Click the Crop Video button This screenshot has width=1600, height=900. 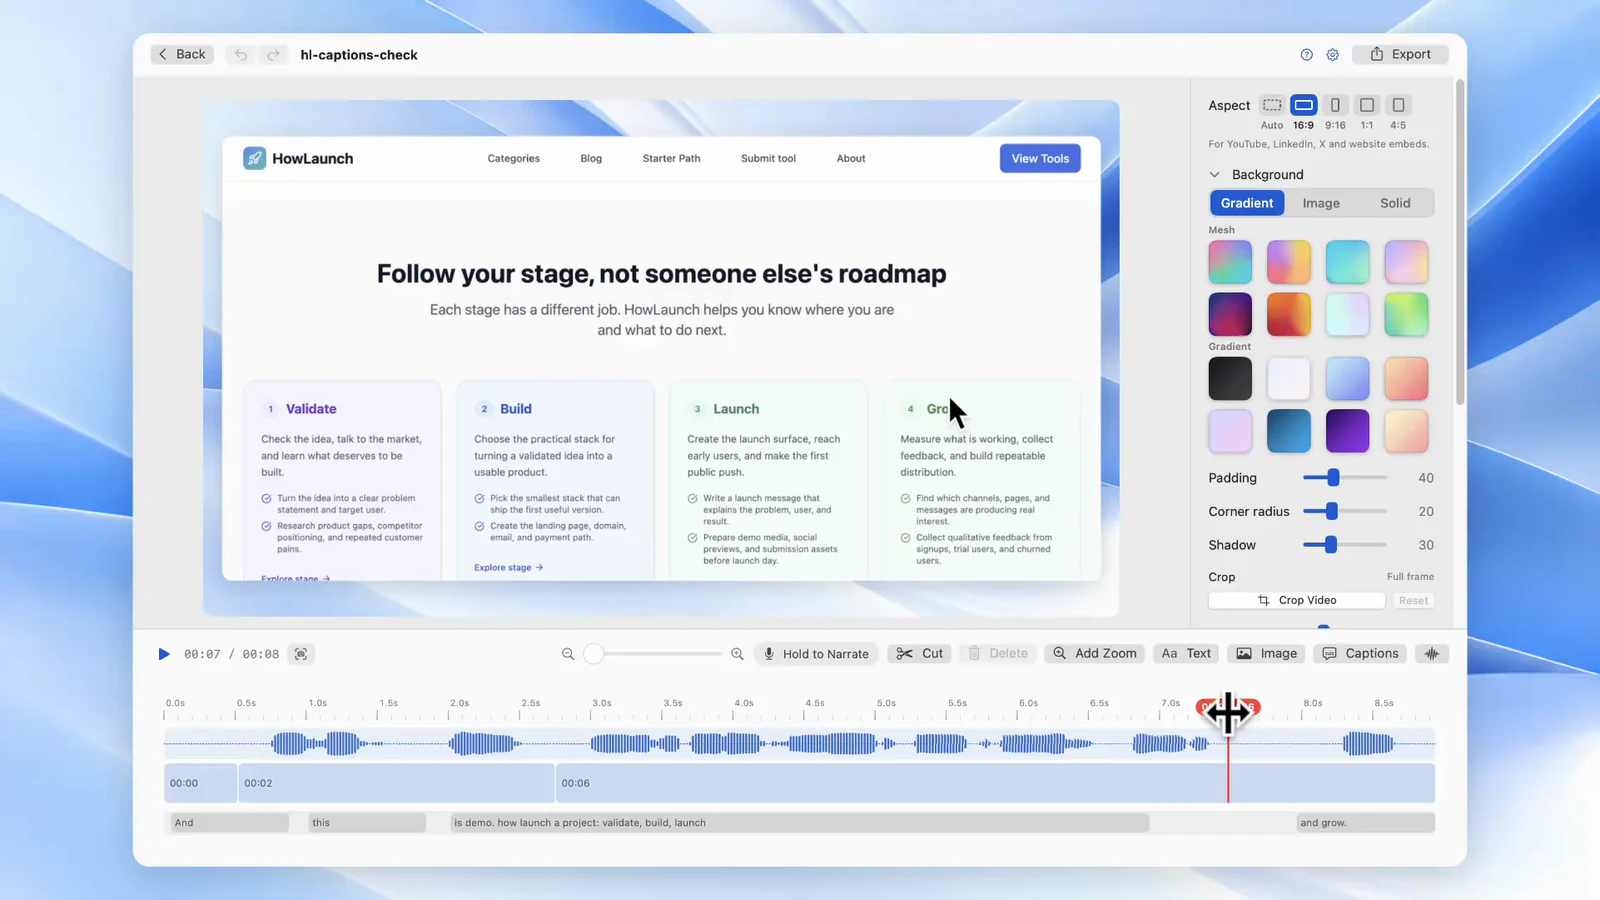coord(1297,600)
